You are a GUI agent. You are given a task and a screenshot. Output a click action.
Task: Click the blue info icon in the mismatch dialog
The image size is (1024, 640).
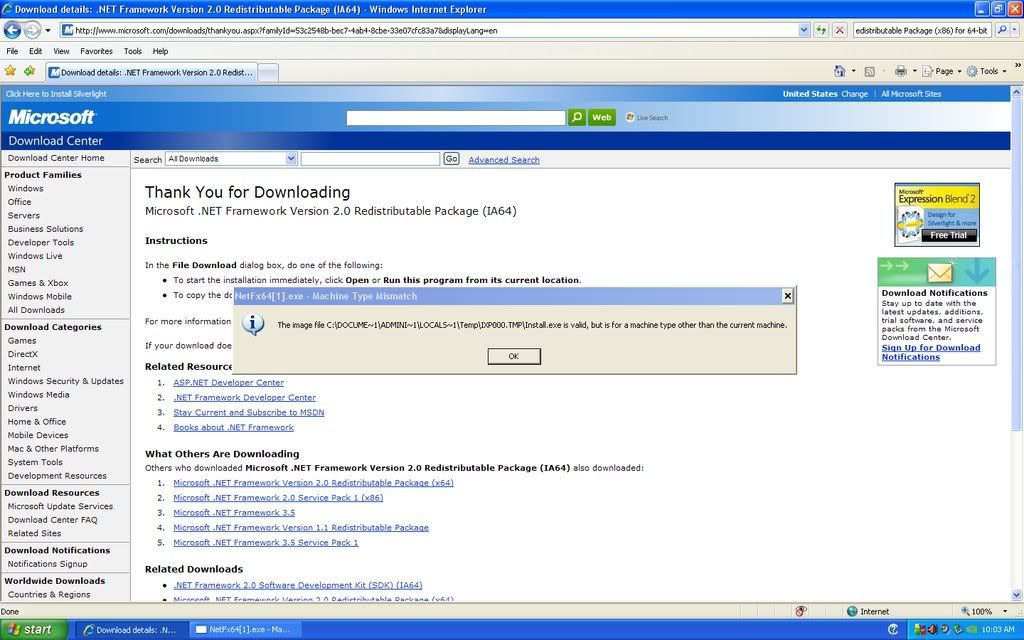coord(253,325)
